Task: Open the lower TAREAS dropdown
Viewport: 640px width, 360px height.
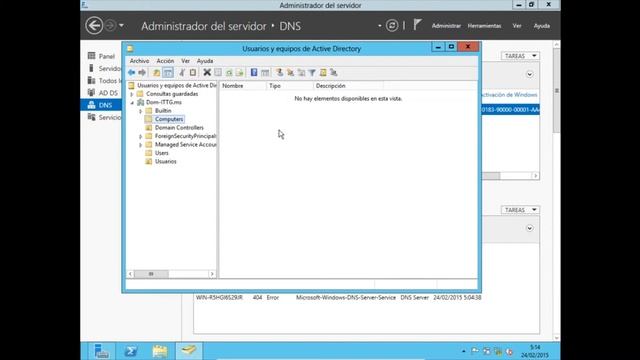Action: tap(520, 210)
